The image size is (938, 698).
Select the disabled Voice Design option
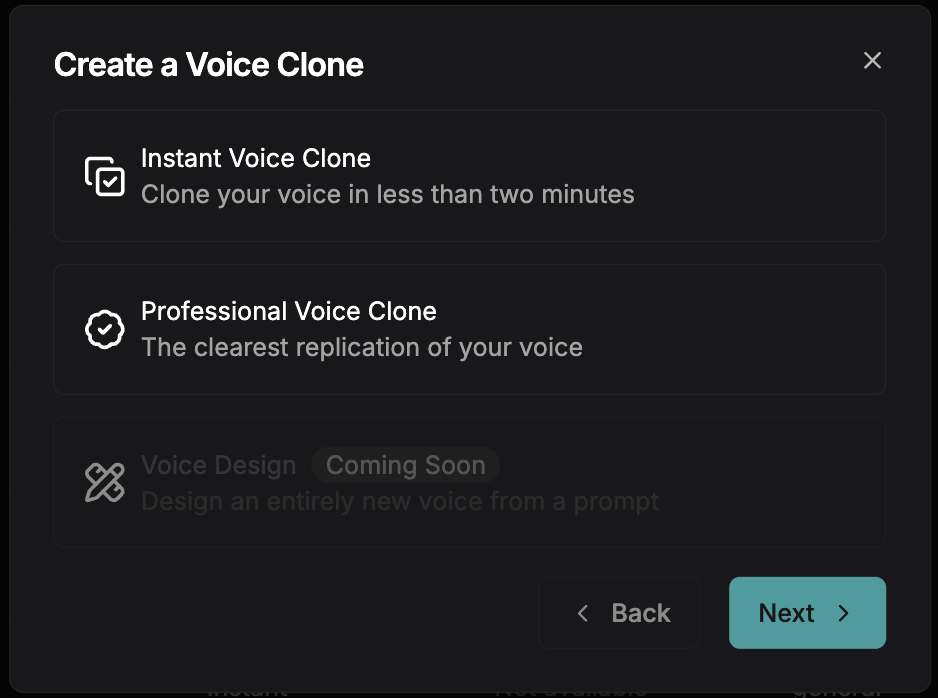pos(469,483)
